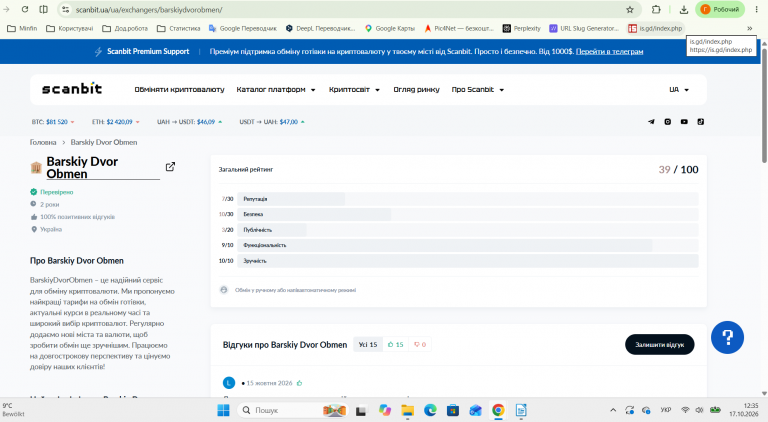Expand the Про Scanbit dropdown
Image resolution: width=768 pixels, height=422 pixels.
click(x=478, y=90)
